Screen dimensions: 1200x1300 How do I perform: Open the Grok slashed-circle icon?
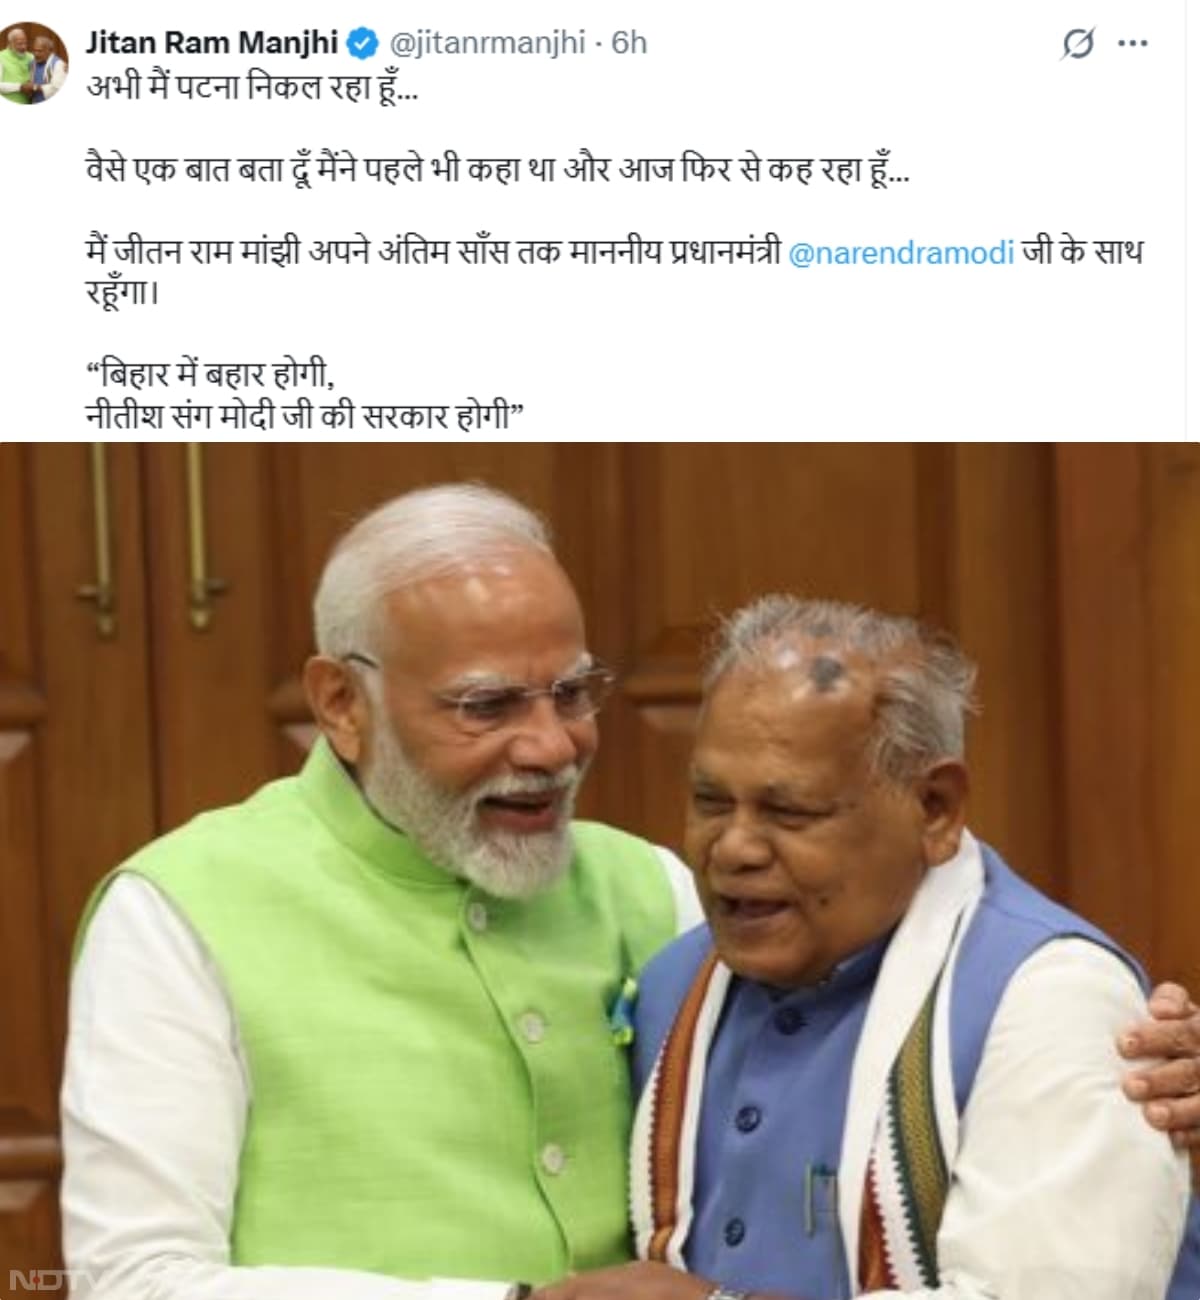point(1077,44)
